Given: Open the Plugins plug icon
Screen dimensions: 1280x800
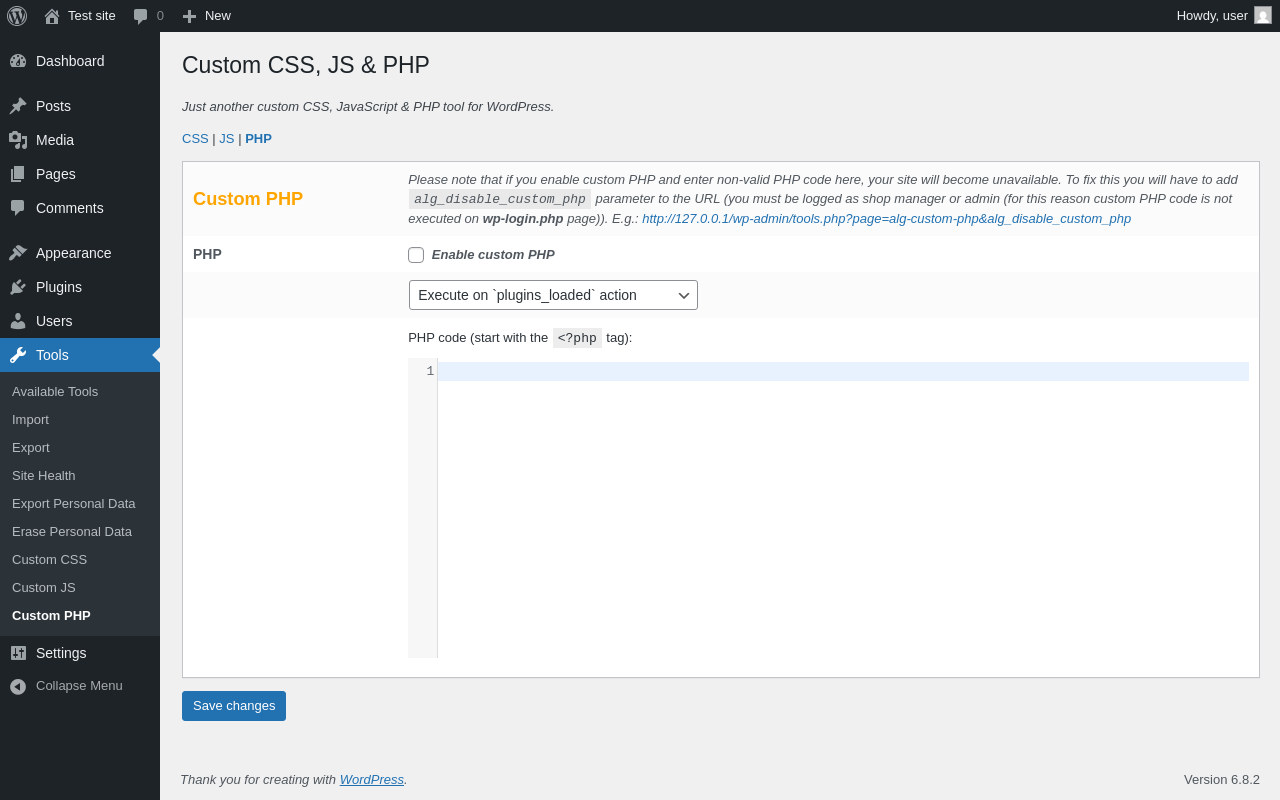Looking at the screenshot, I should 18,287.
